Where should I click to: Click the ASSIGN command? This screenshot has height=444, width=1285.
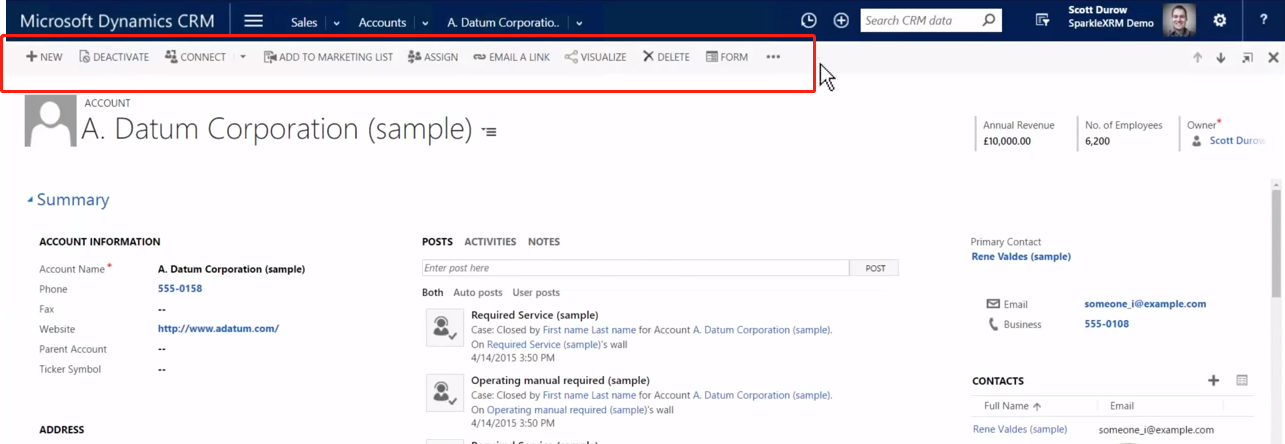pos(433,57)
